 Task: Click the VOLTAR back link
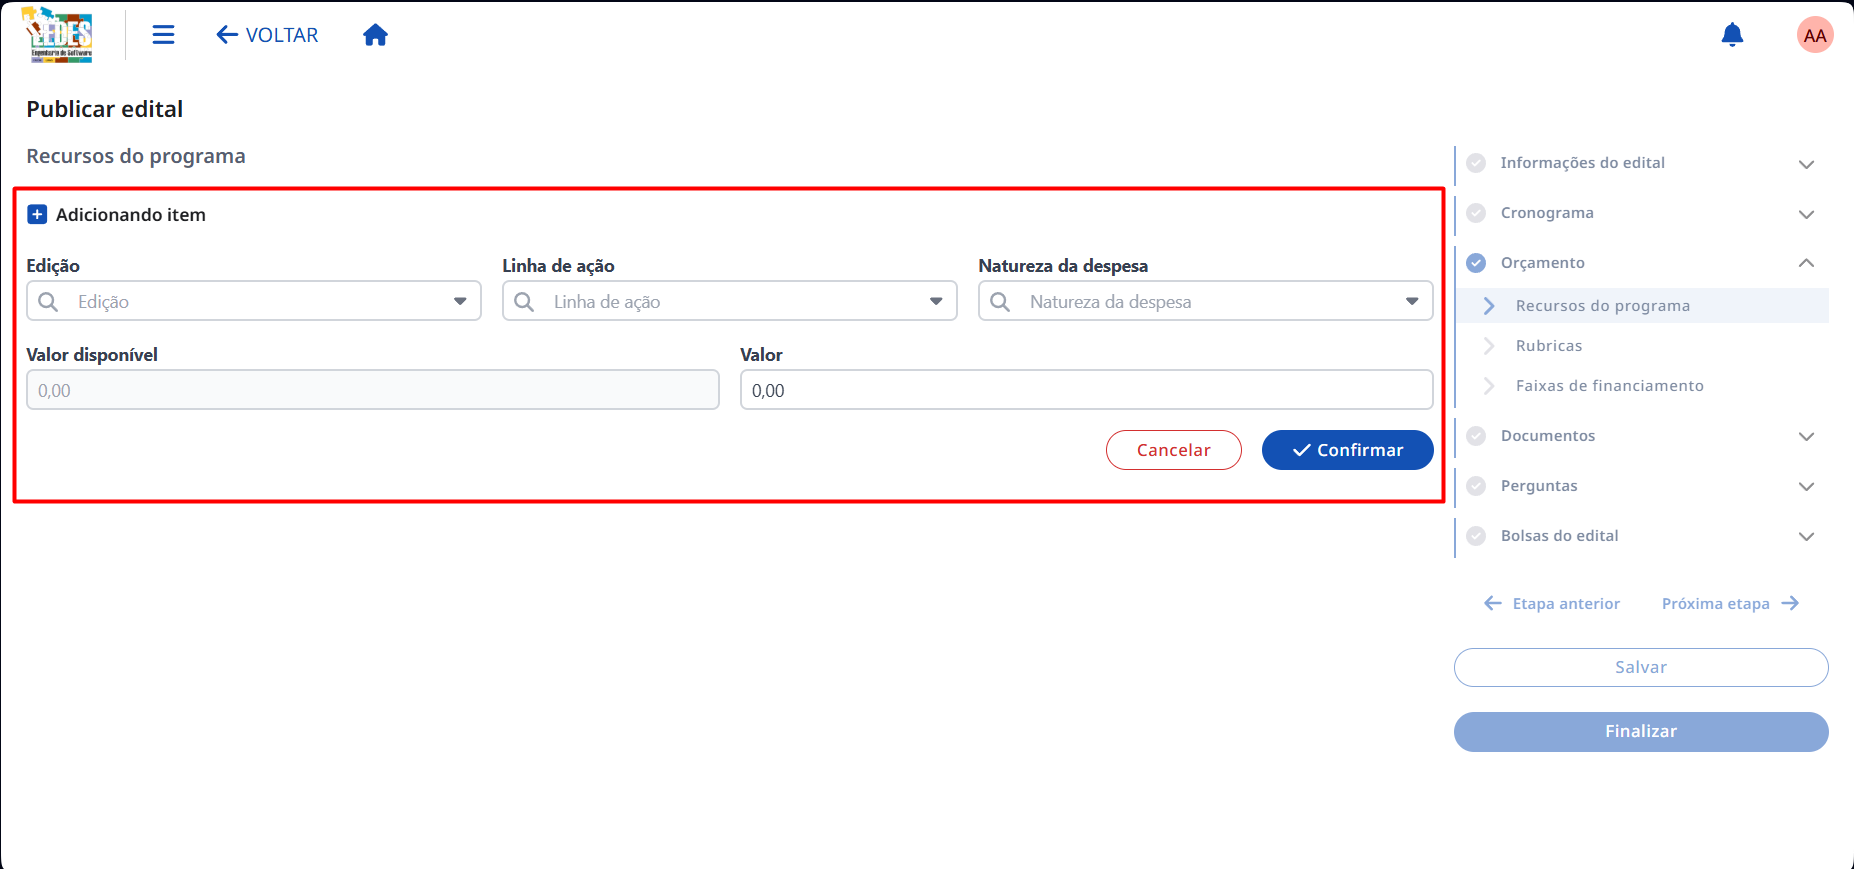267,35
